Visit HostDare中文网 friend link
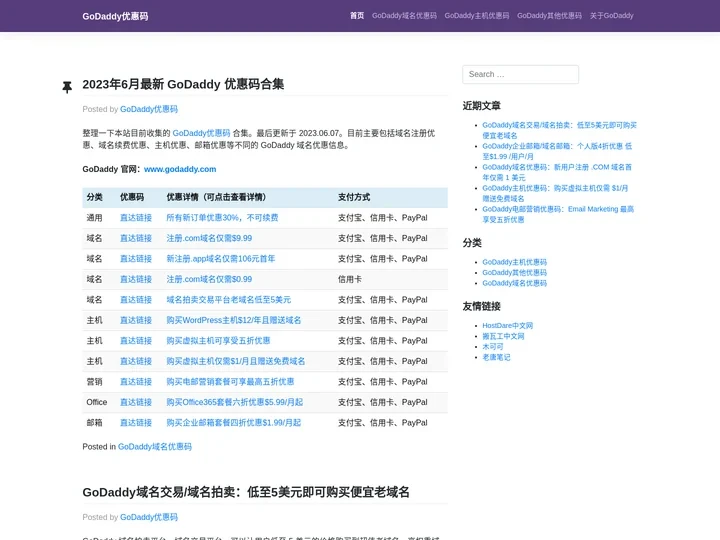 pos(507,326)
